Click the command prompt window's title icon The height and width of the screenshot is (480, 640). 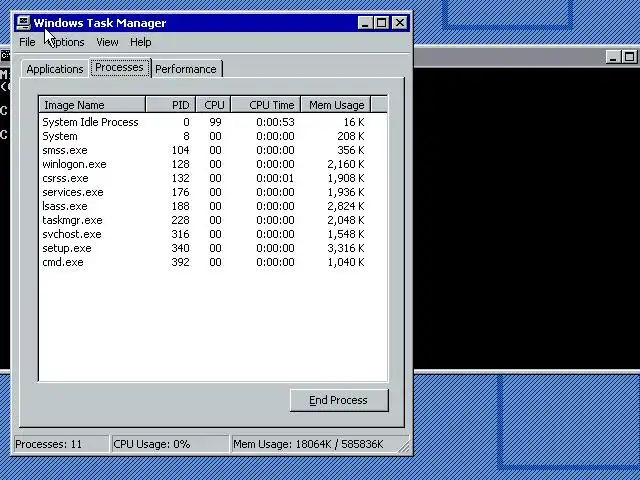pyautogui.click(x=5, y=56)
